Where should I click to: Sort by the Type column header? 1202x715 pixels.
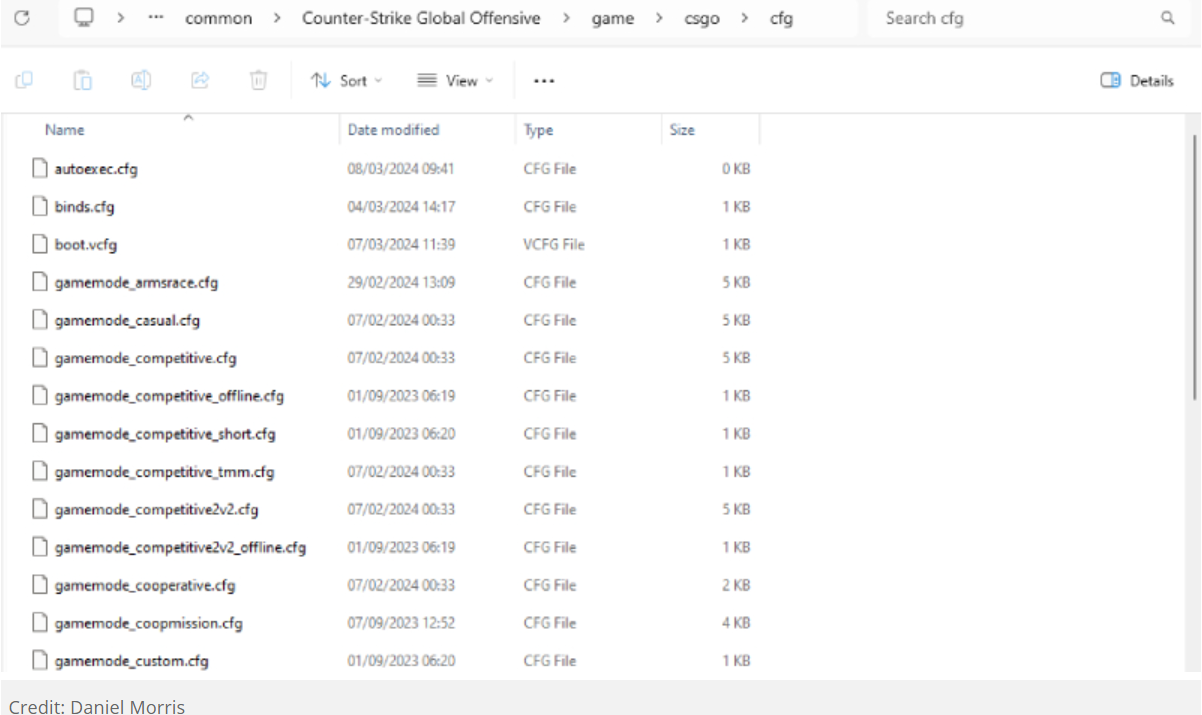tap(538, 130)
